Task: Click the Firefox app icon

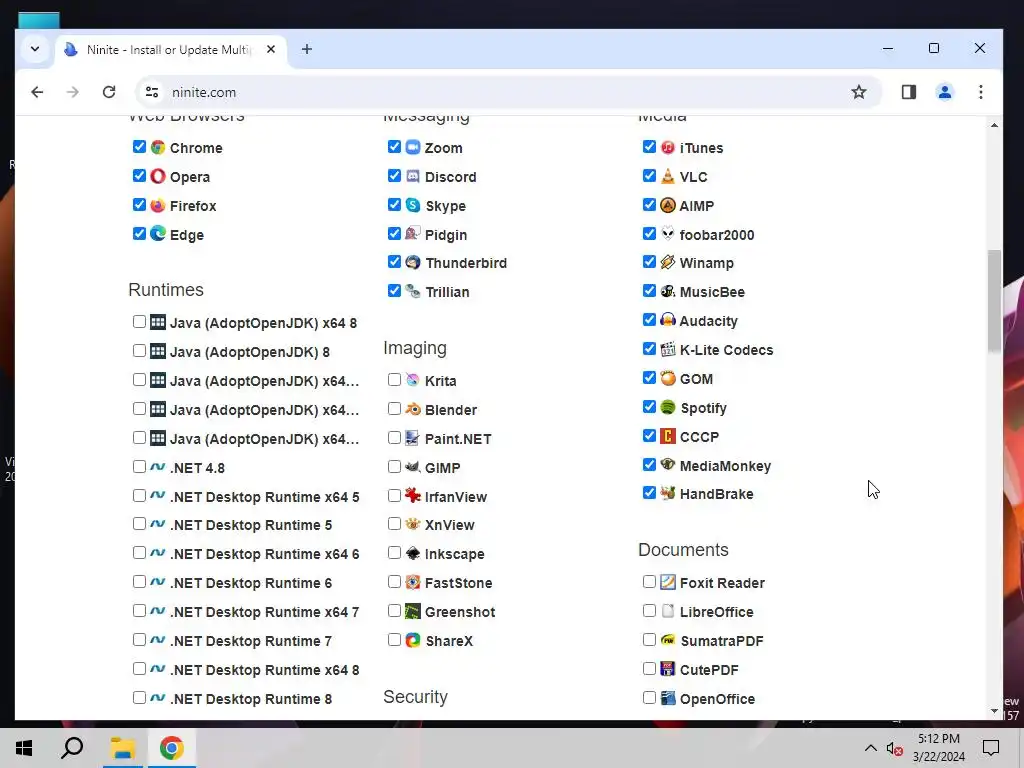Action: click(x=157, y=205)
